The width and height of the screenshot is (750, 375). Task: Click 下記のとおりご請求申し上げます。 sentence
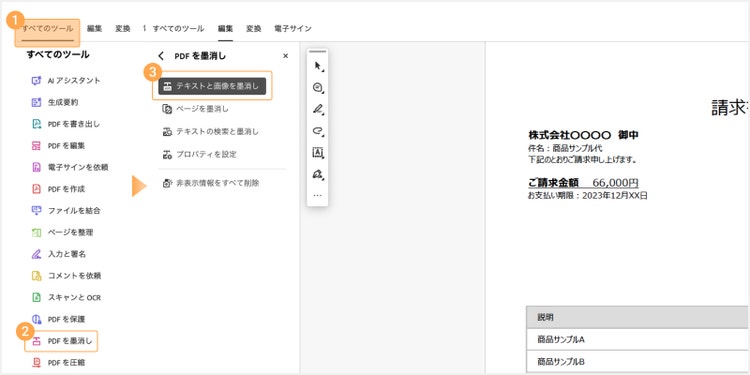point(583,159)
